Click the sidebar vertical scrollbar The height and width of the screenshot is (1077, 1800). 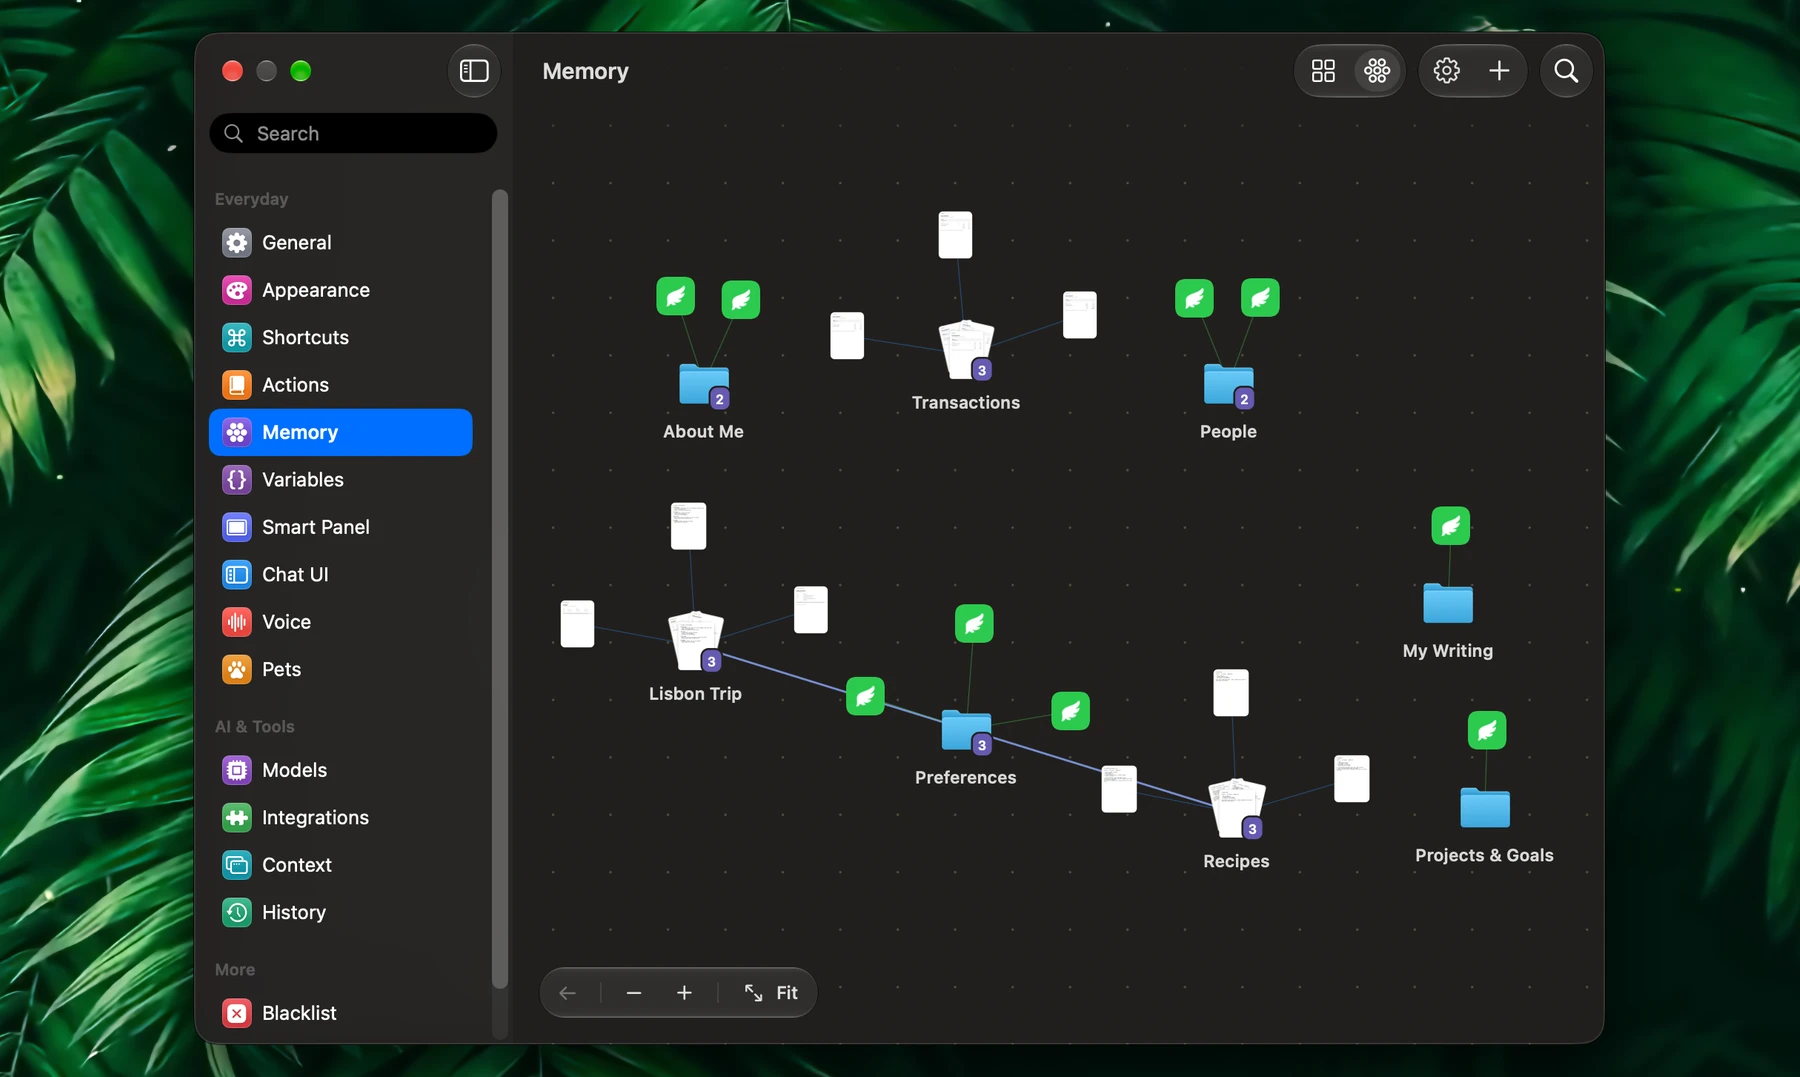pos(500,589)
